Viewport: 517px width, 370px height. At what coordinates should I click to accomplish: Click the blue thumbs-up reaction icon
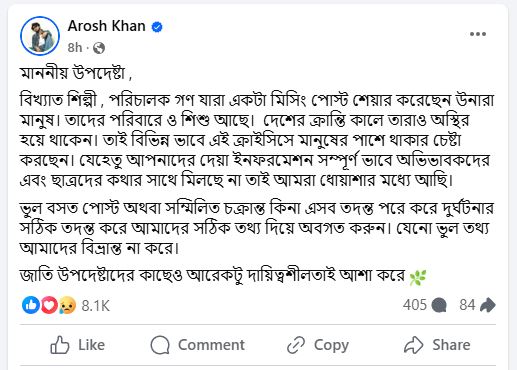[31, 305]
